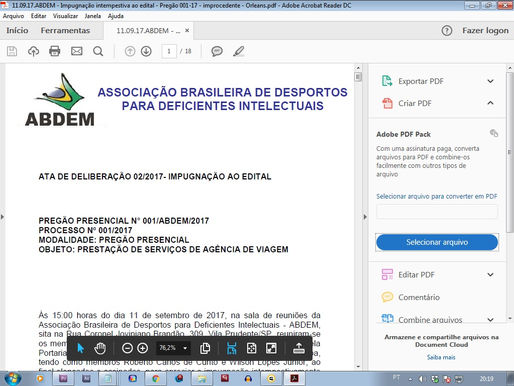Open the Visualizar menu

click(65, 16)
